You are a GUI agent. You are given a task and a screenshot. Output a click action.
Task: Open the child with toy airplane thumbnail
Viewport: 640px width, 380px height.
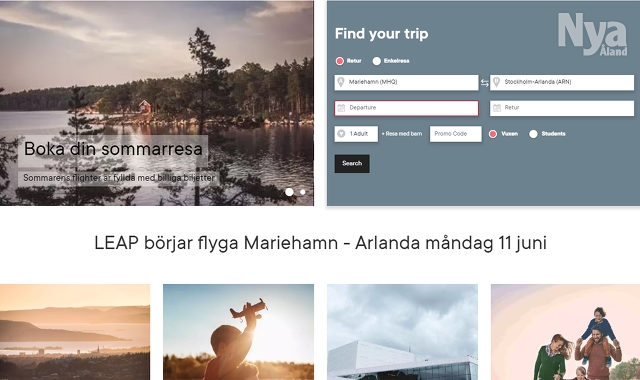(238, 332)
